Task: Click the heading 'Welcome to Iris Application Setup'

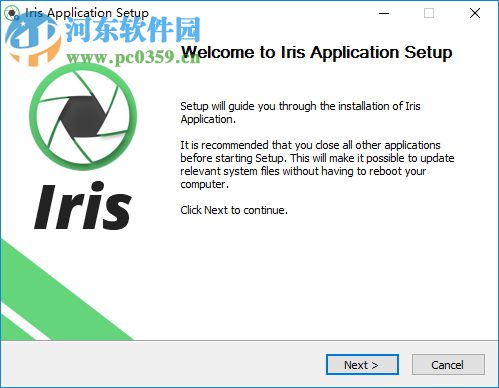Action: click(316, 52)
